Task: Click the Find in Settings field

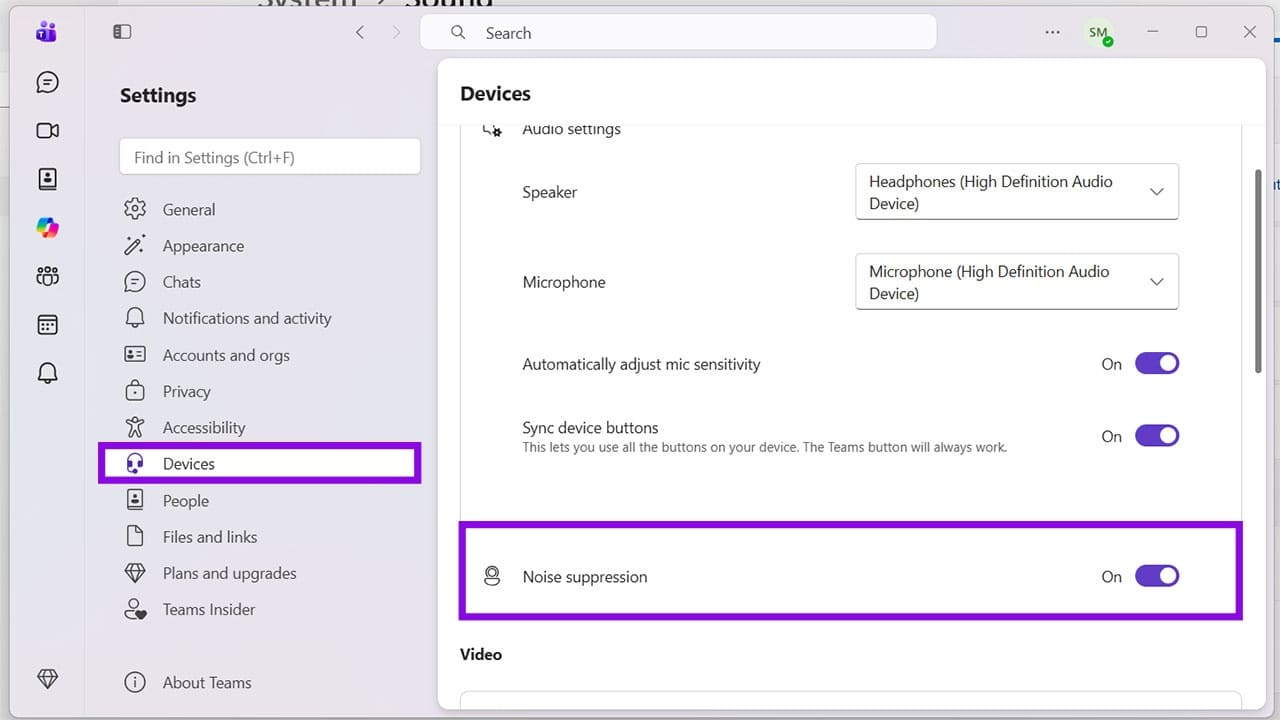Action: pos(270,157)
